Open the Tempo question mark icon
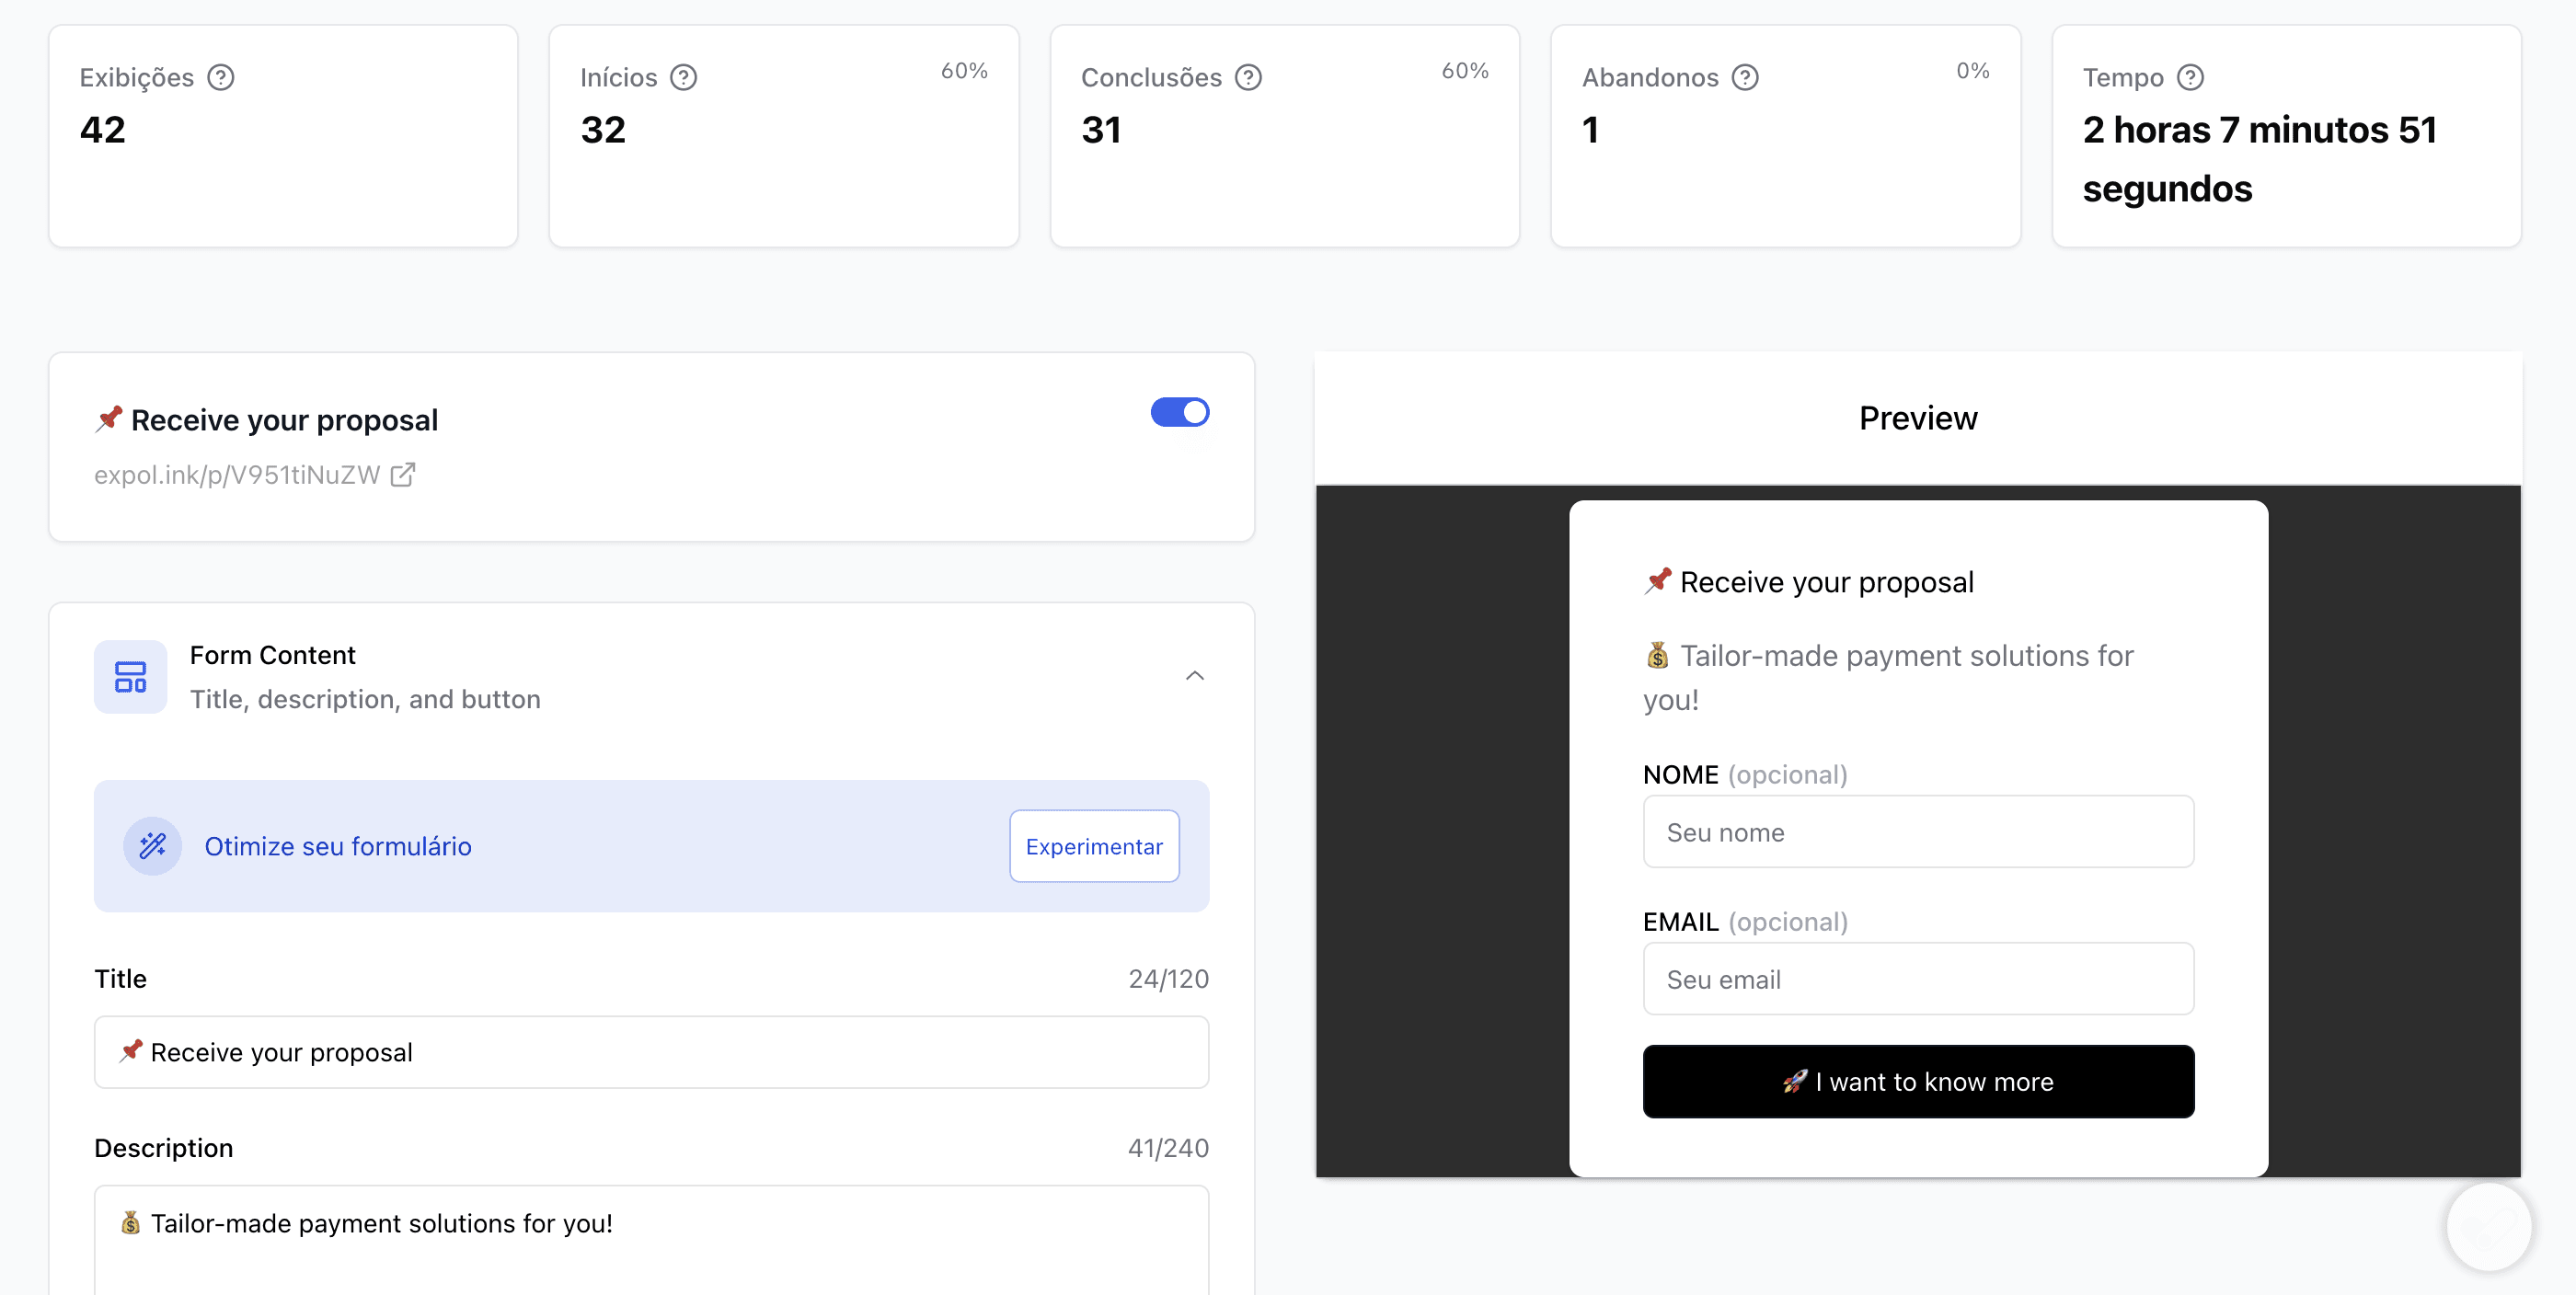2576x1295 pixels. pyautogui.click(x=2191, y=77)
